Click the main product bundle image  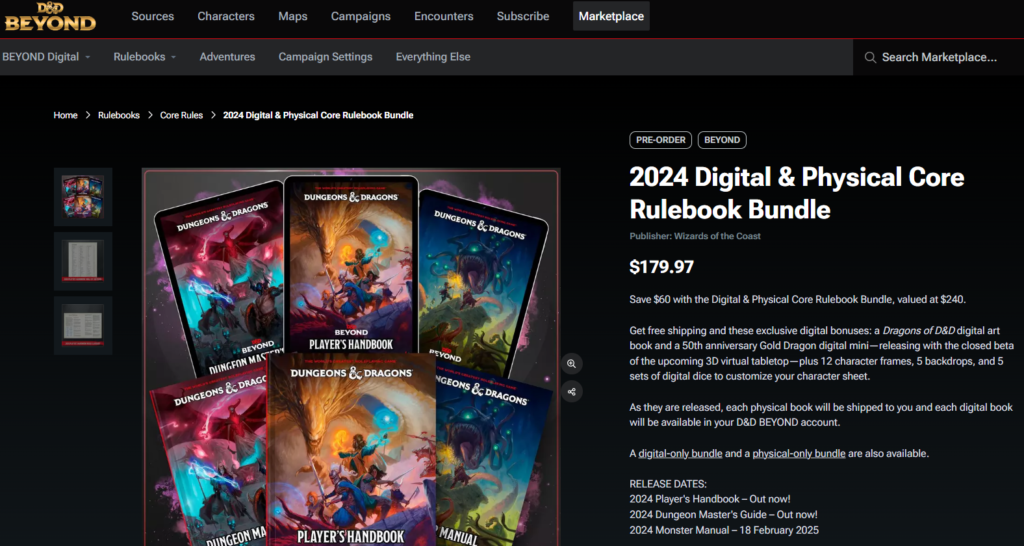point(351,357)
